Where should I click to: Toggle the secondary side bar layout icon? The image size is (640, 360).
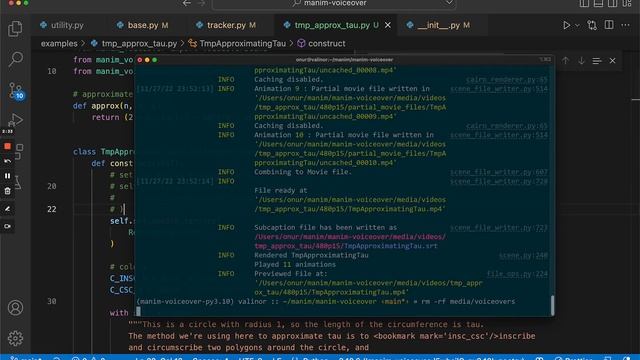[x=612, y=3]
